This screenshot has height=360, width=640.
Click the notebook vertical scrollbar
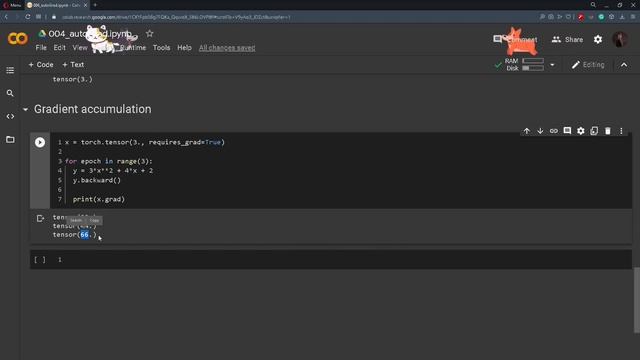(637, 300)
